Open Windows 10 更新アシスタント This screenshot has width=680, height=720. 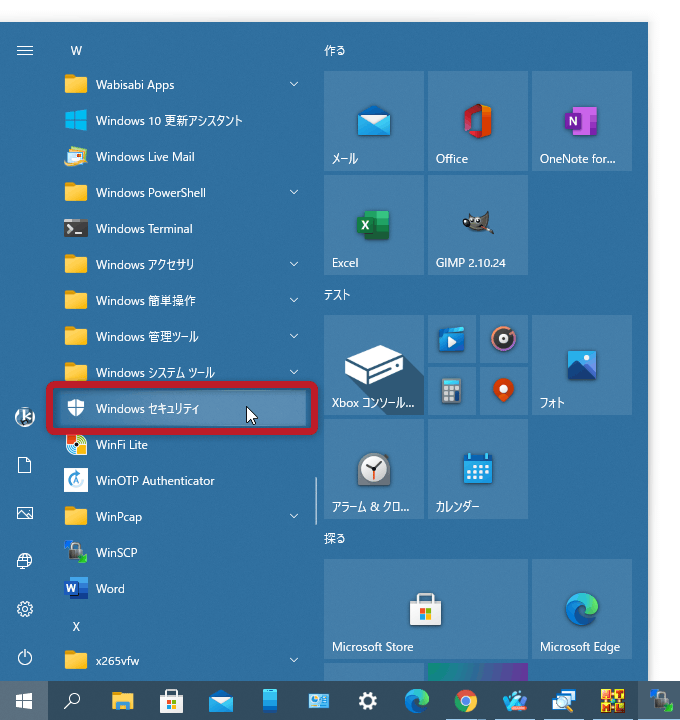coord(180,121)
